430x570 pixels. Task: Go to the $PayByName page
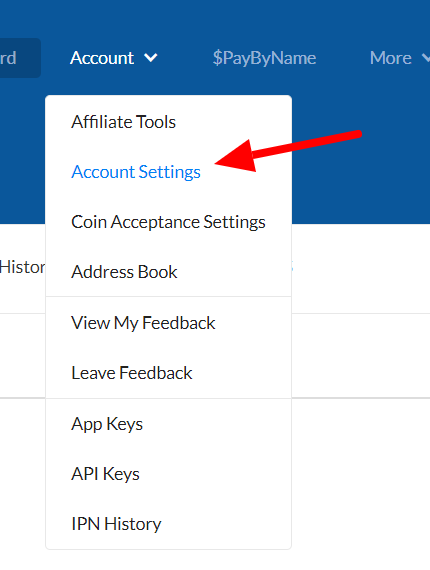tap(264, 58)
